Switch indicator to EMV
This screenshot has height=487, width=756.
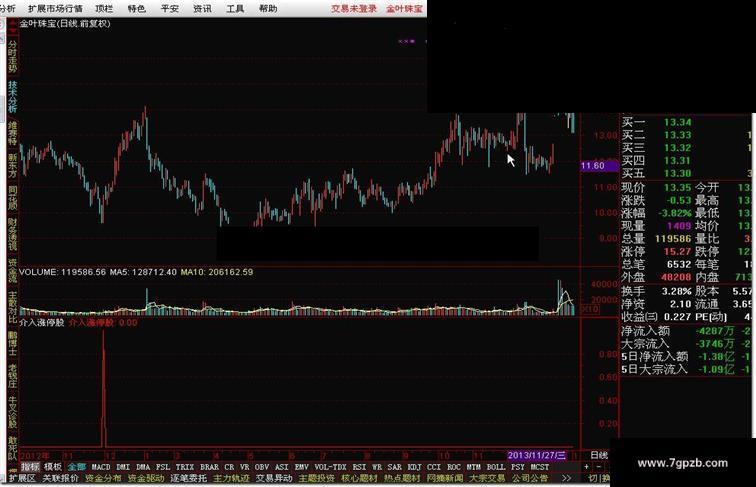click(302, 467)
